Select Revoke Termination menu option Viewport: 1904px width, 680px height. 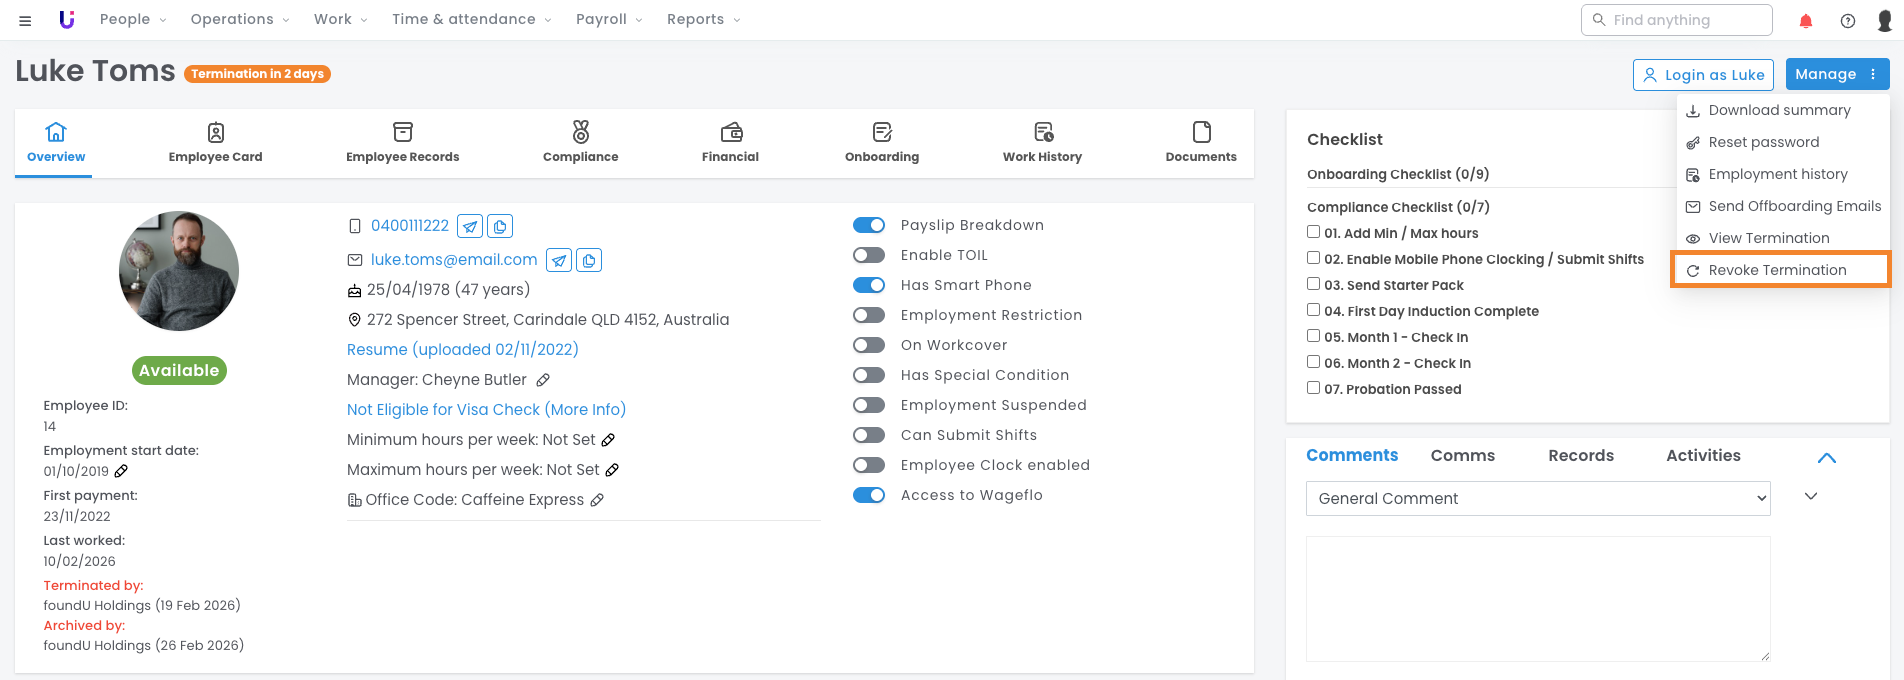click(x=1777, y=270)
